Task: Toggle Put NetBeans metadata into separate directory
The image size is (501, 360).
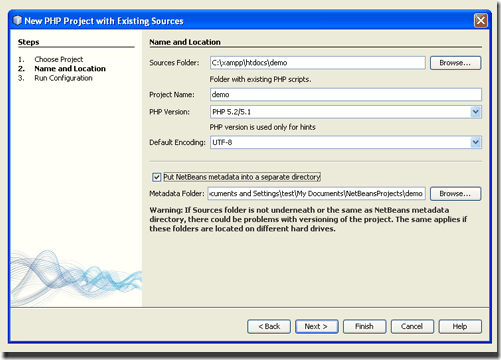Action: pyautogui.click(x=156, y=177)
